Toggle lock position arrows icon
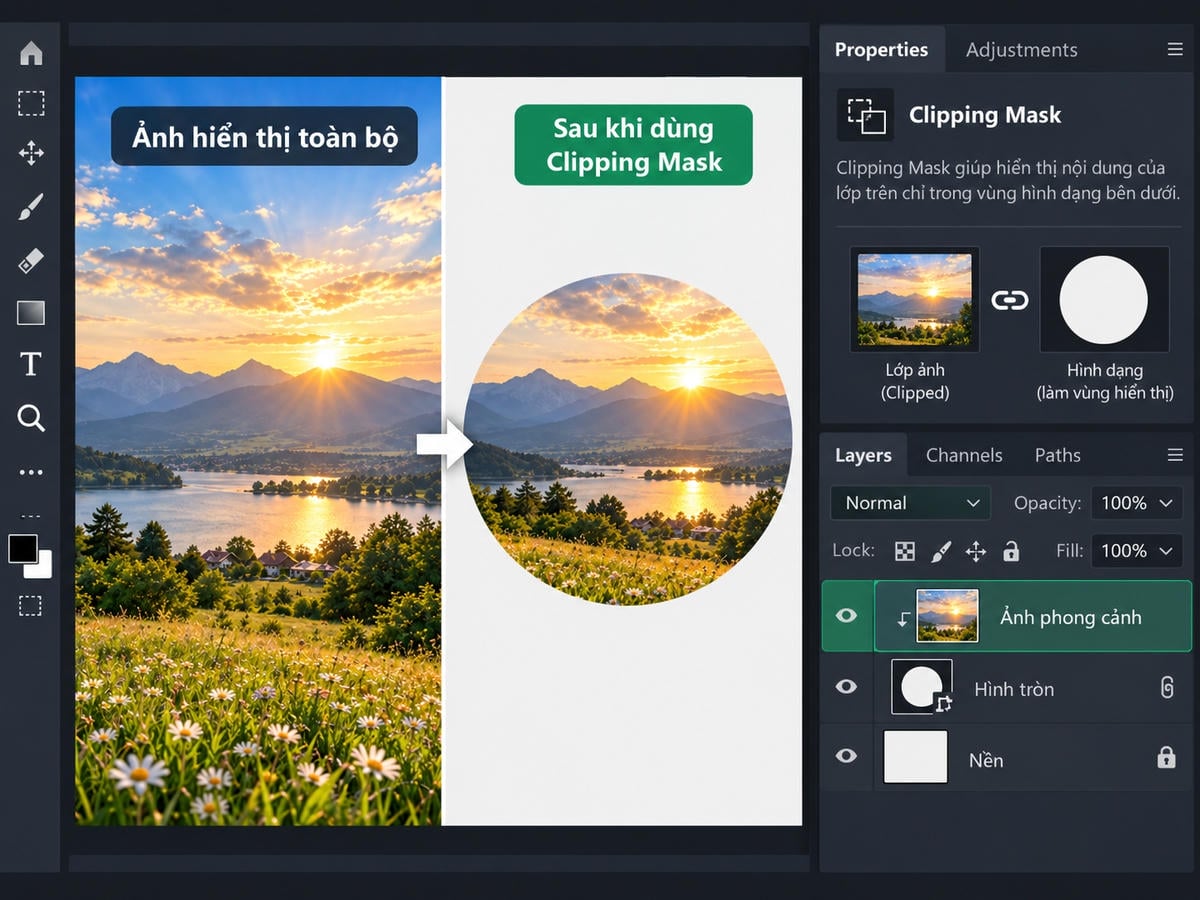Screen dimensions: 1200x900 tap(975, 551)
